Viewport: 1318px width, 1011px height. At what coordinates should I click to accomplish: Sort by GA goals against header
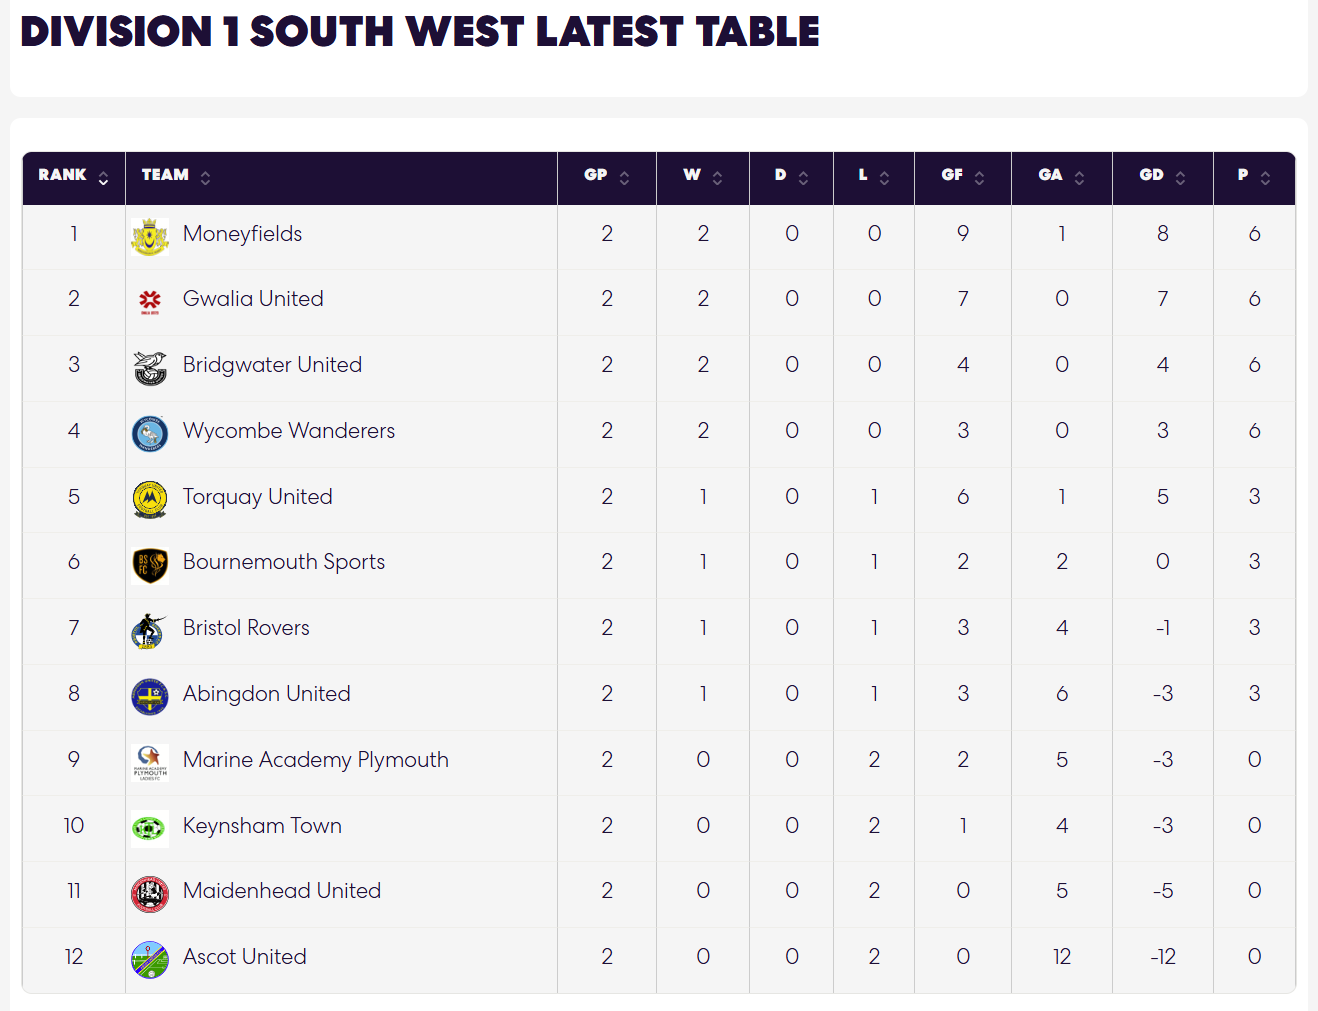click(x=1062, y=178)
